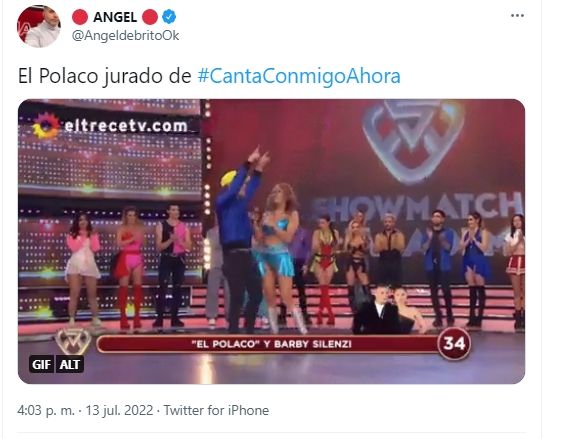This screenshot has height=439, width=565.
Task: Click the red circle emoji after ANGEL
Action: pos(150,17)
